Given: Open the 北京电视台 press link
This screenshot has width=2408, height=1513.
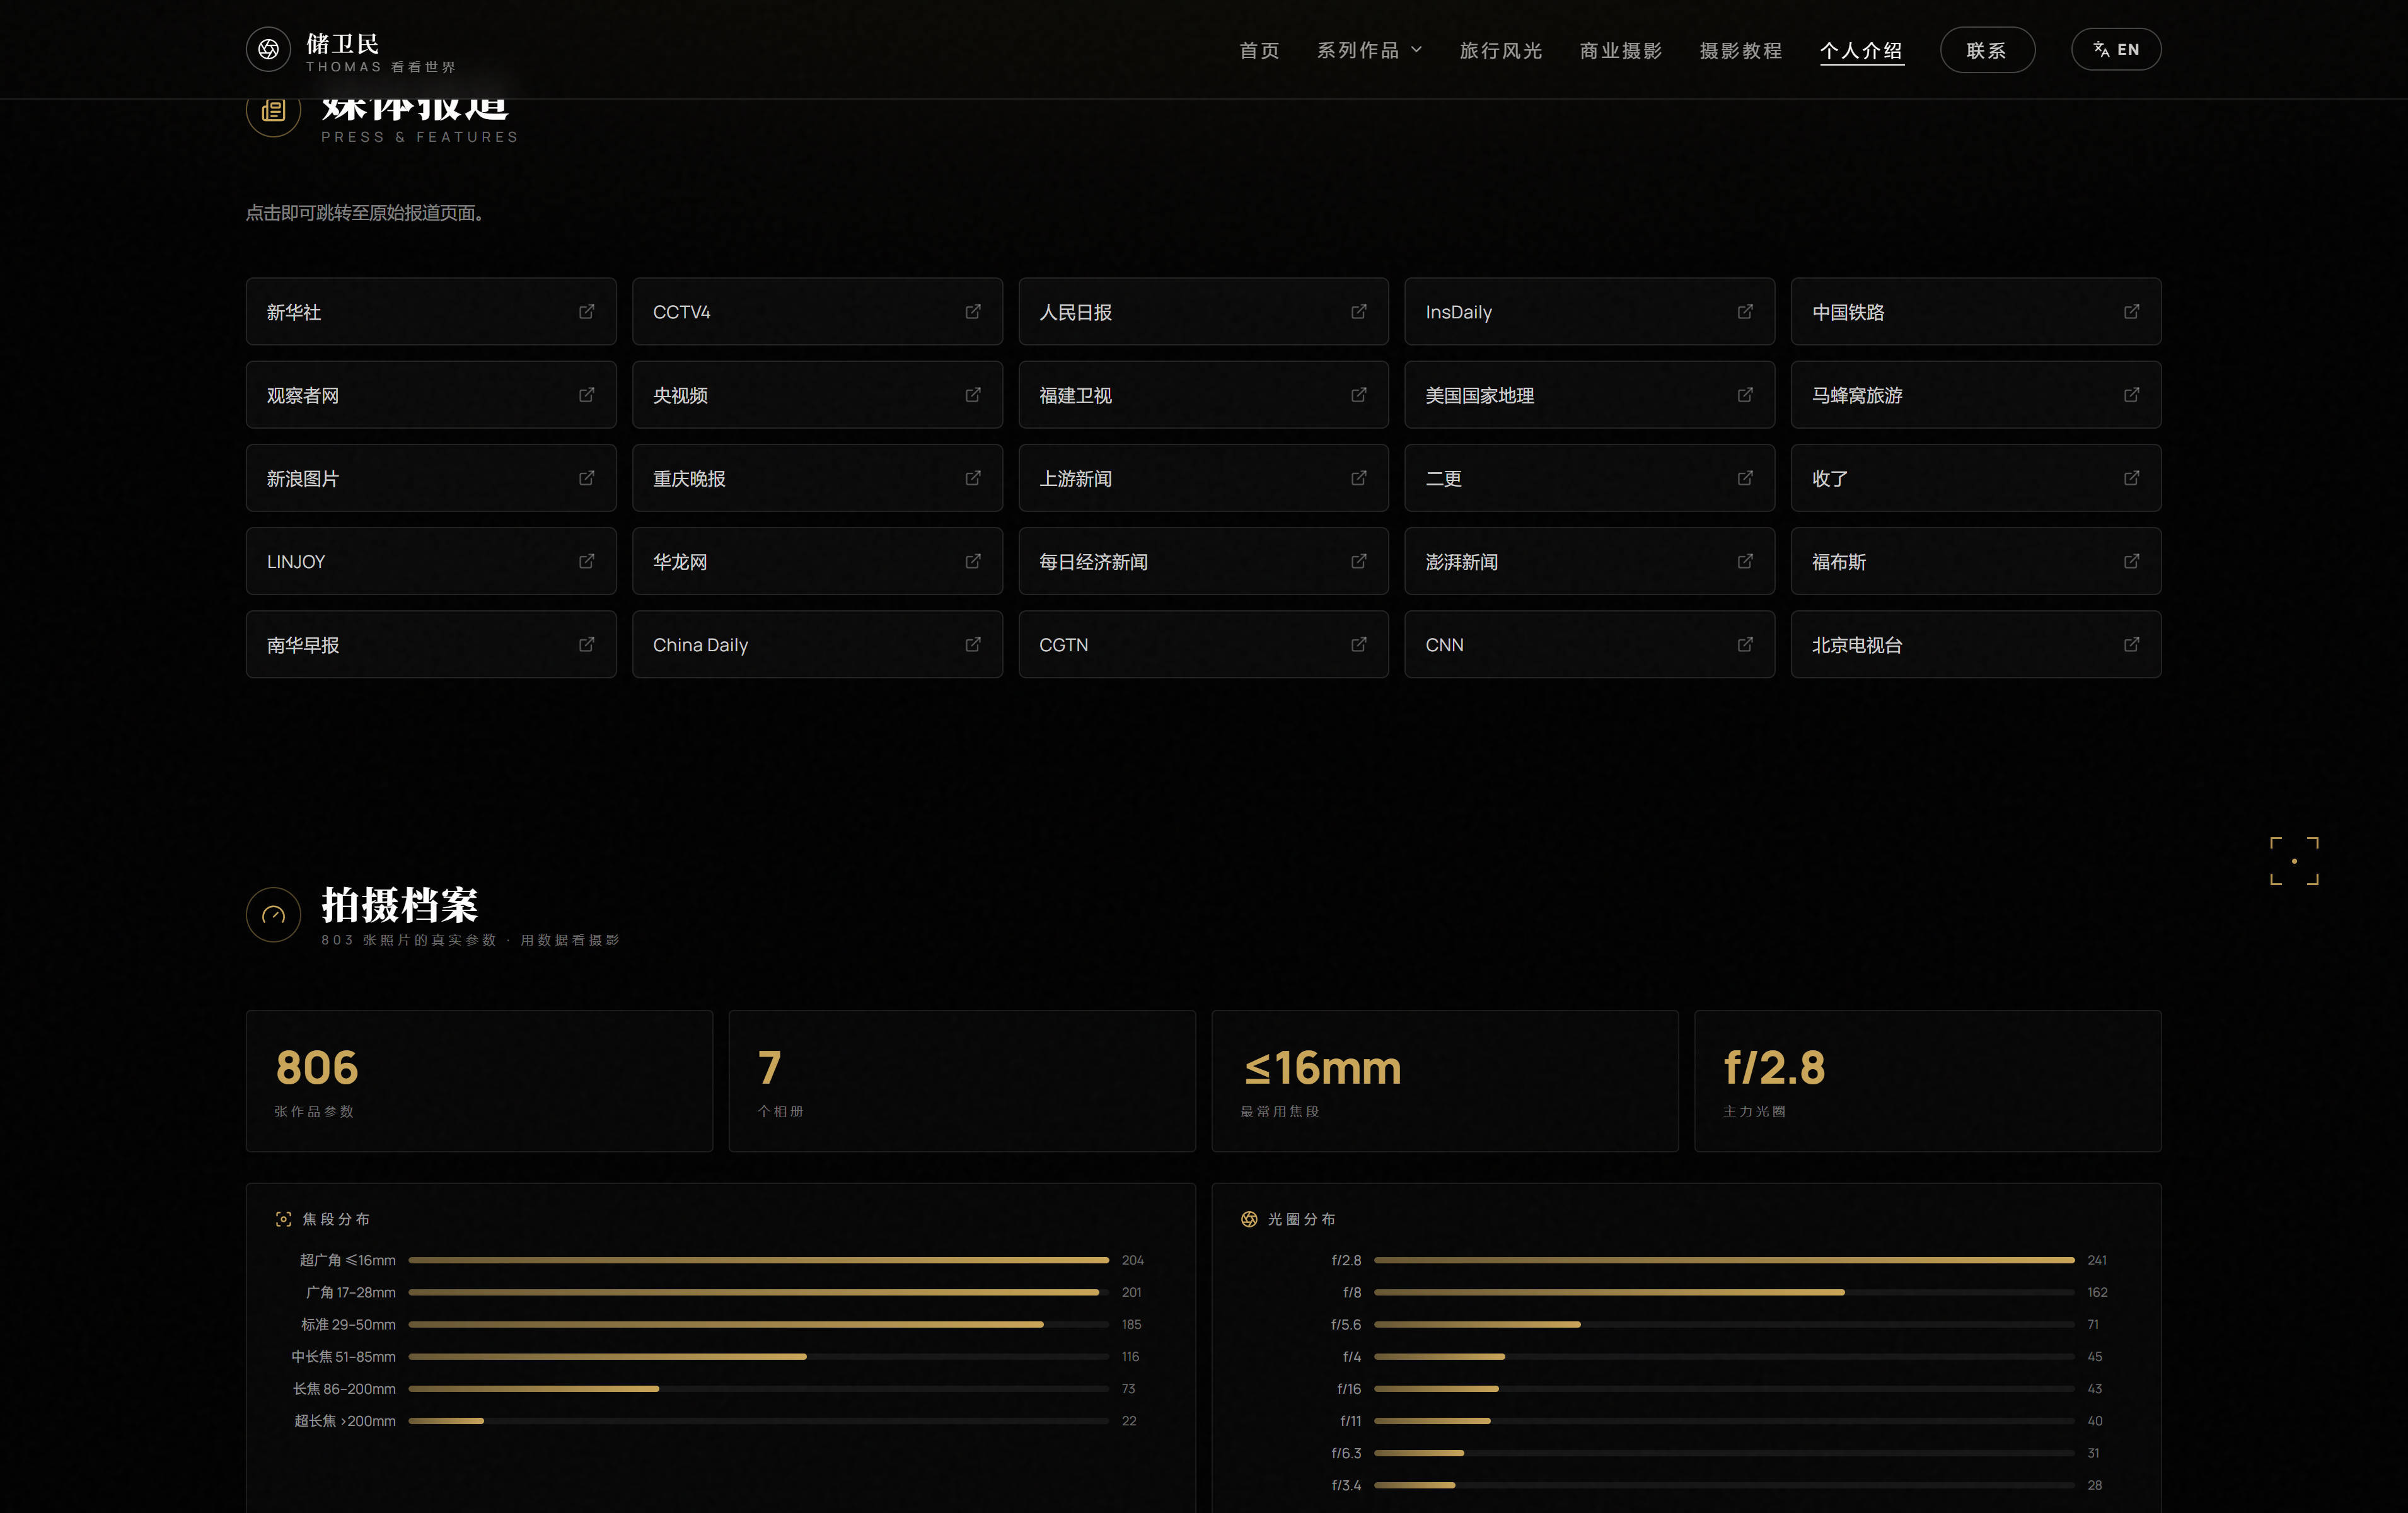Looking at the screenshot, I should tap(1976, 645).
